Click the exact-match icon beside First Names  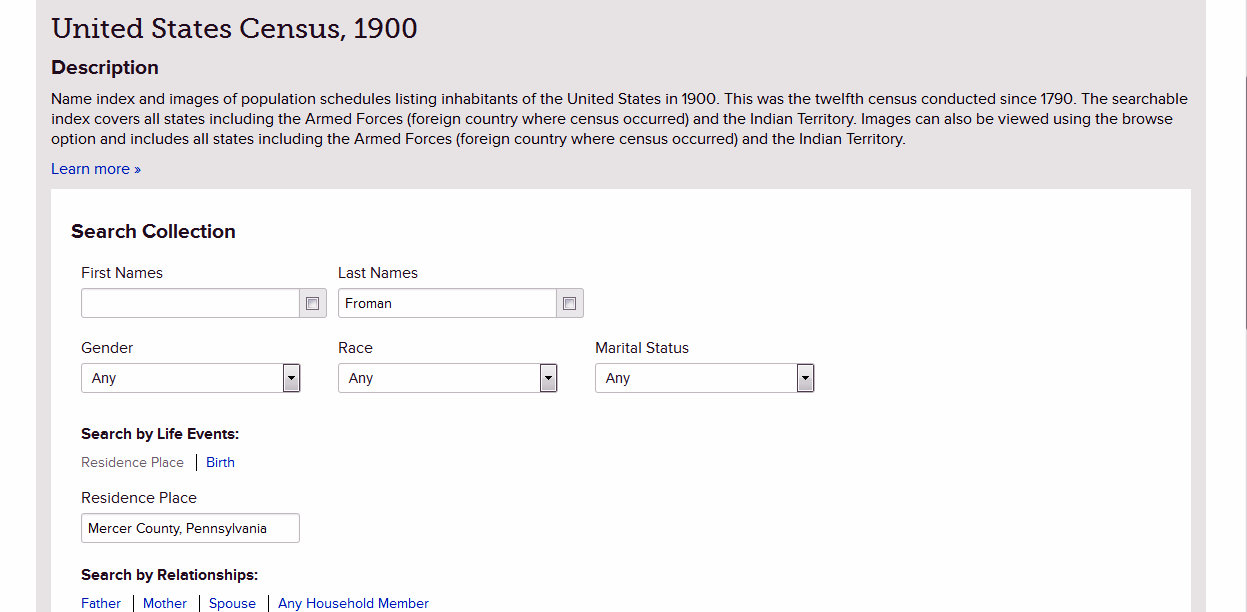click(312, 303)
